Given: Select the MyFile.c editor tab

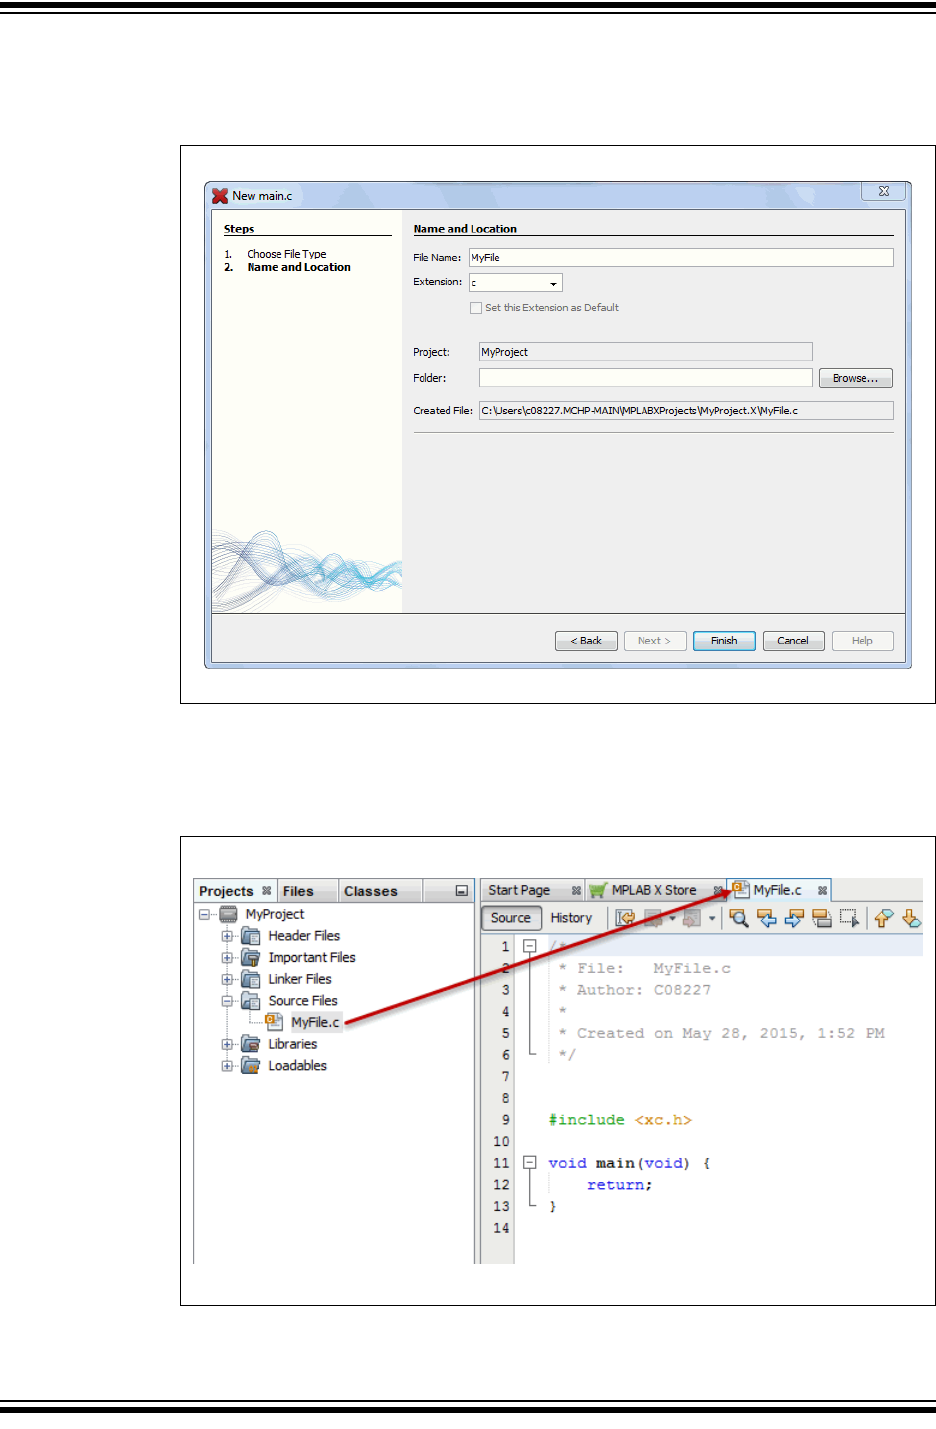Looking at the screenshot, I should (778, 890).
